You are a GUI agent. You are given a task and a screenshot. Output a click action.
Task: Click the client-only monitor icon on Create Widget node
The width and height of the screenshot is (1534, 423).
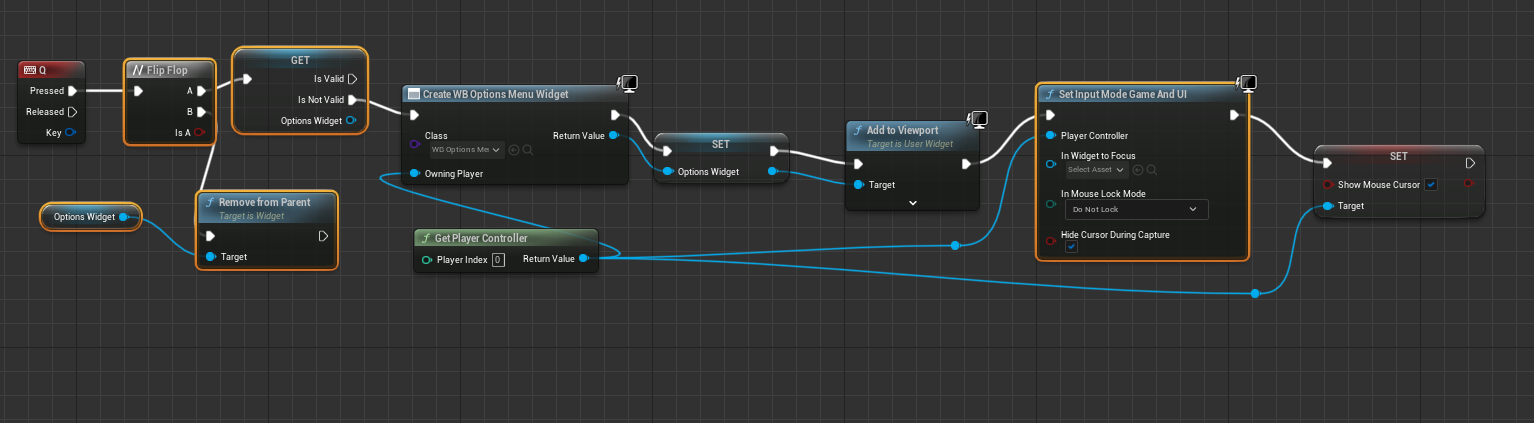click(629, 83)
